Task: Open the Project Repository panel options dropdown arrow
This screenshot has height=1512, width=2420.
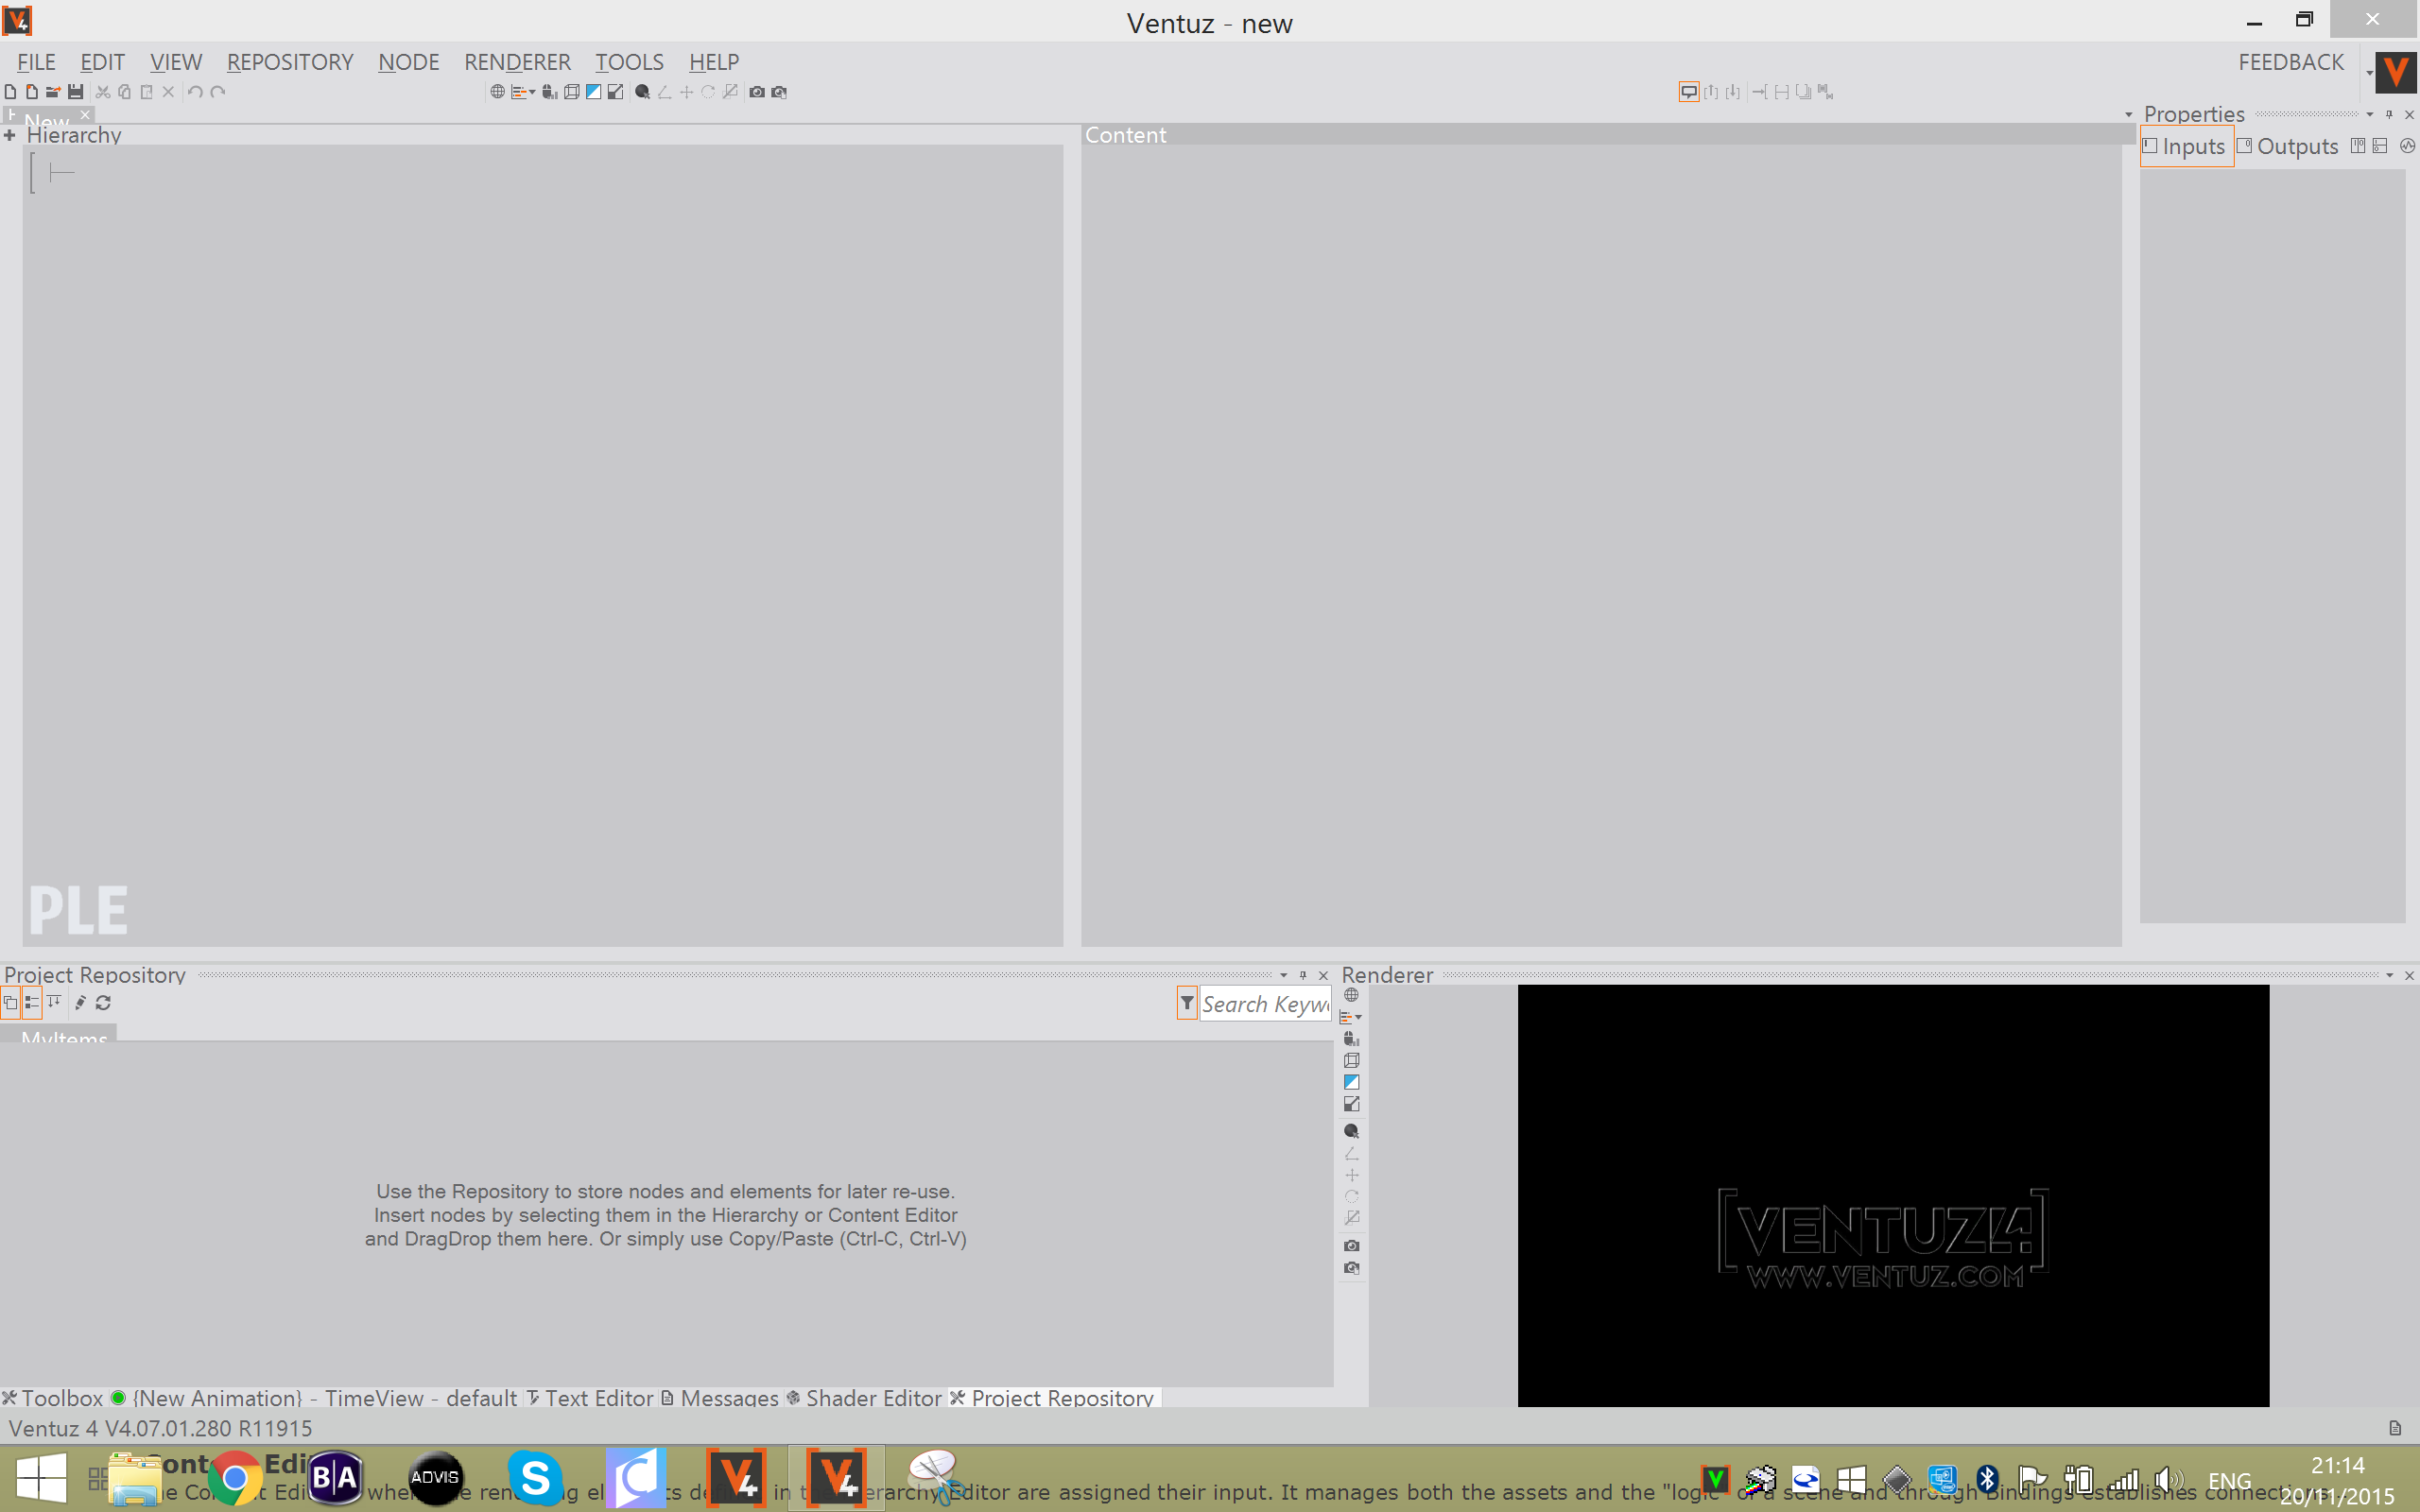Action: (x=1283, y=975)
